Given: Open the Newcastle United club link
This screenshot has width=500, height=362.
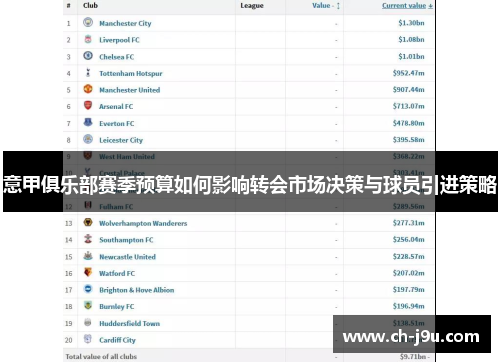Looking at the screenshot, I should (x=127, y=257).
